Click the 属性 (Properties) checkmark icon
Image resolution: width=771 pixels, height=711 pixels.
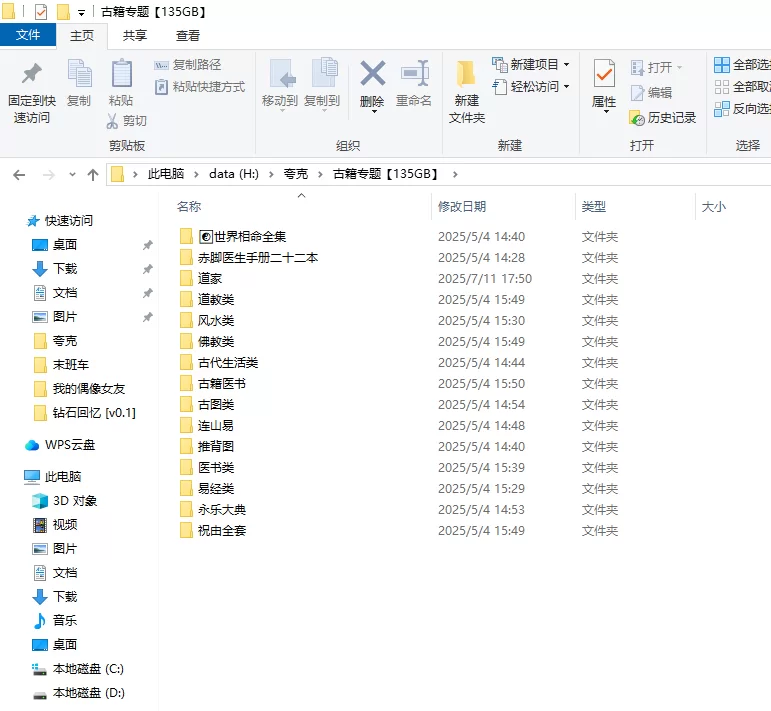click(x=604, y=74)
